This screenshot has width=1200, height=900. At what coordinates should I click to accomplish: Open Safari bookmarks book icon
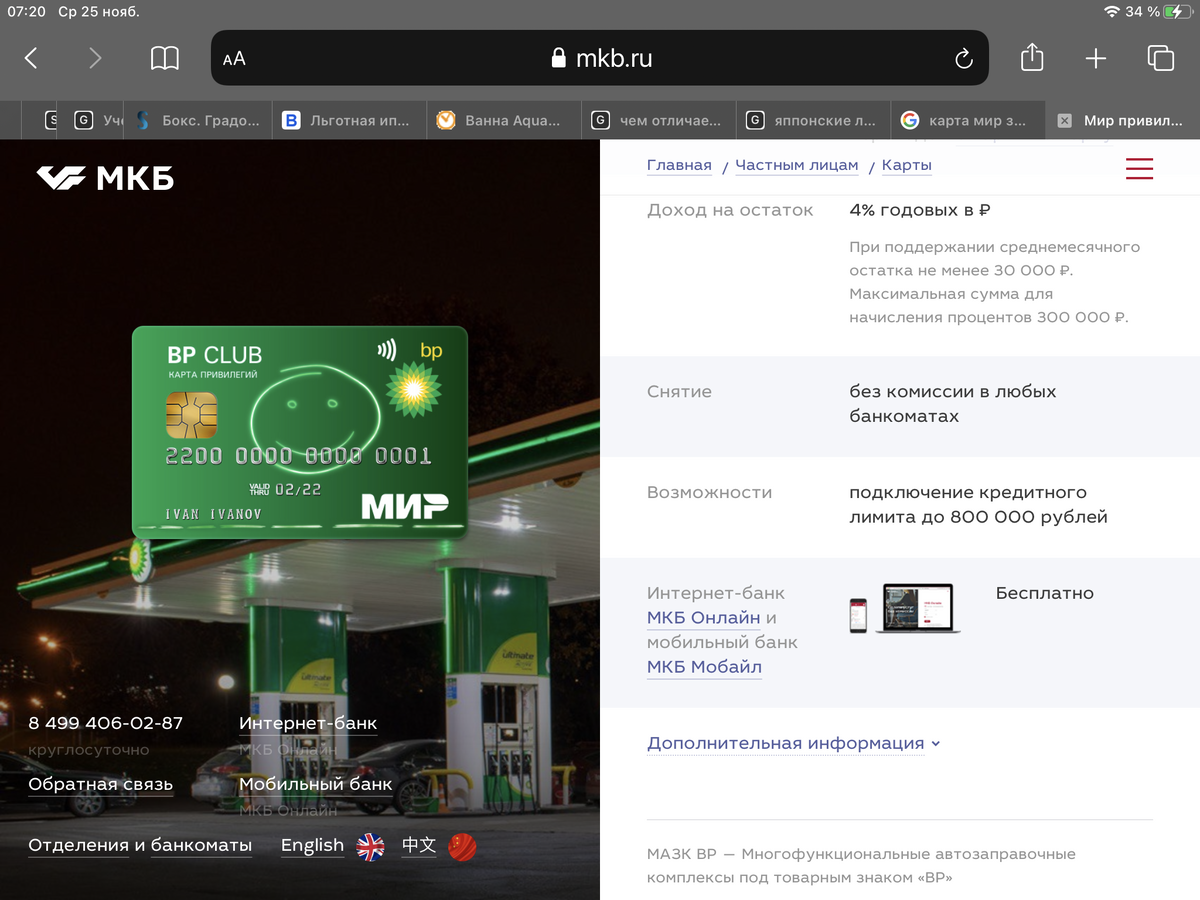click(165, 59)
